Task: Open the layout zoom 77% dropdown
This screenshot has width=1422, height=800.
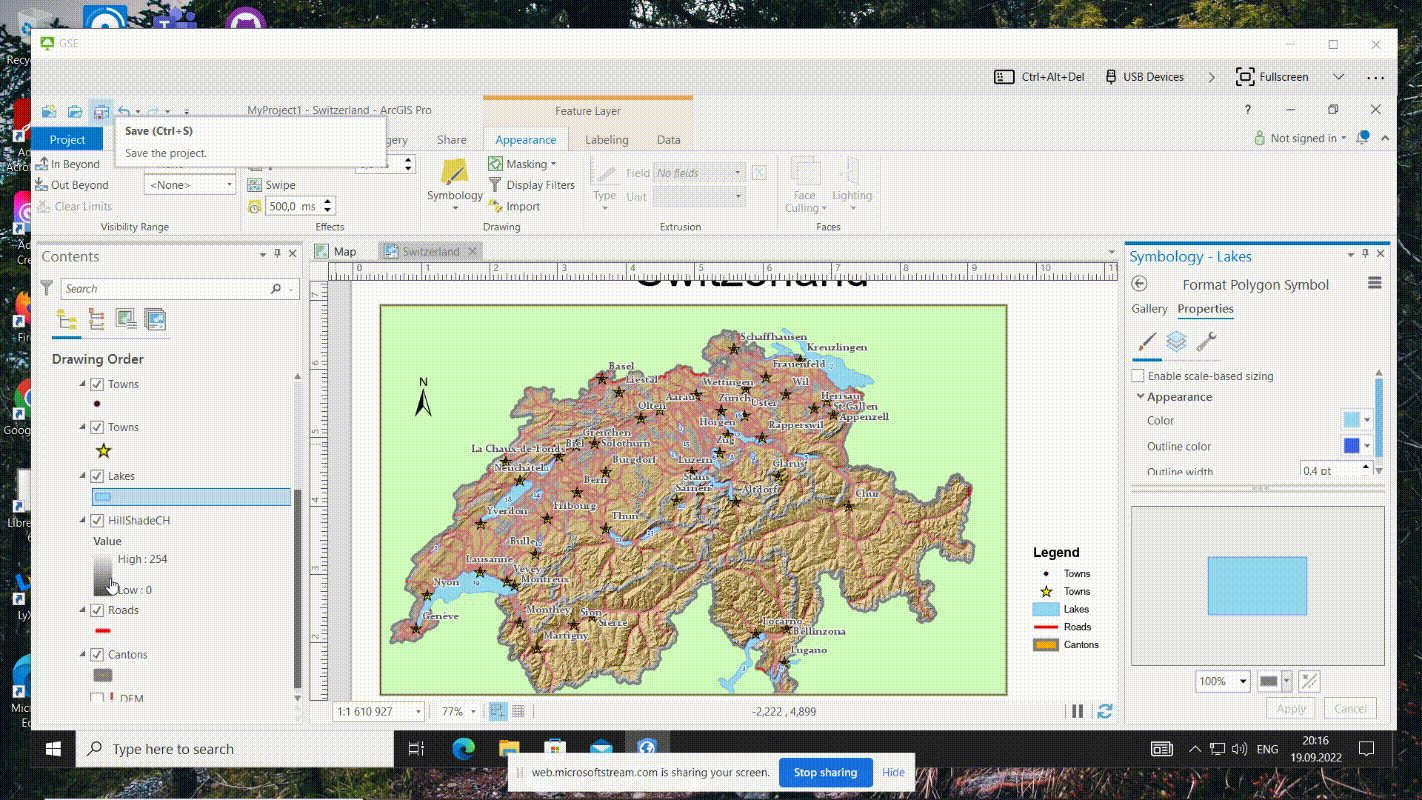Action: coord(473,712)
